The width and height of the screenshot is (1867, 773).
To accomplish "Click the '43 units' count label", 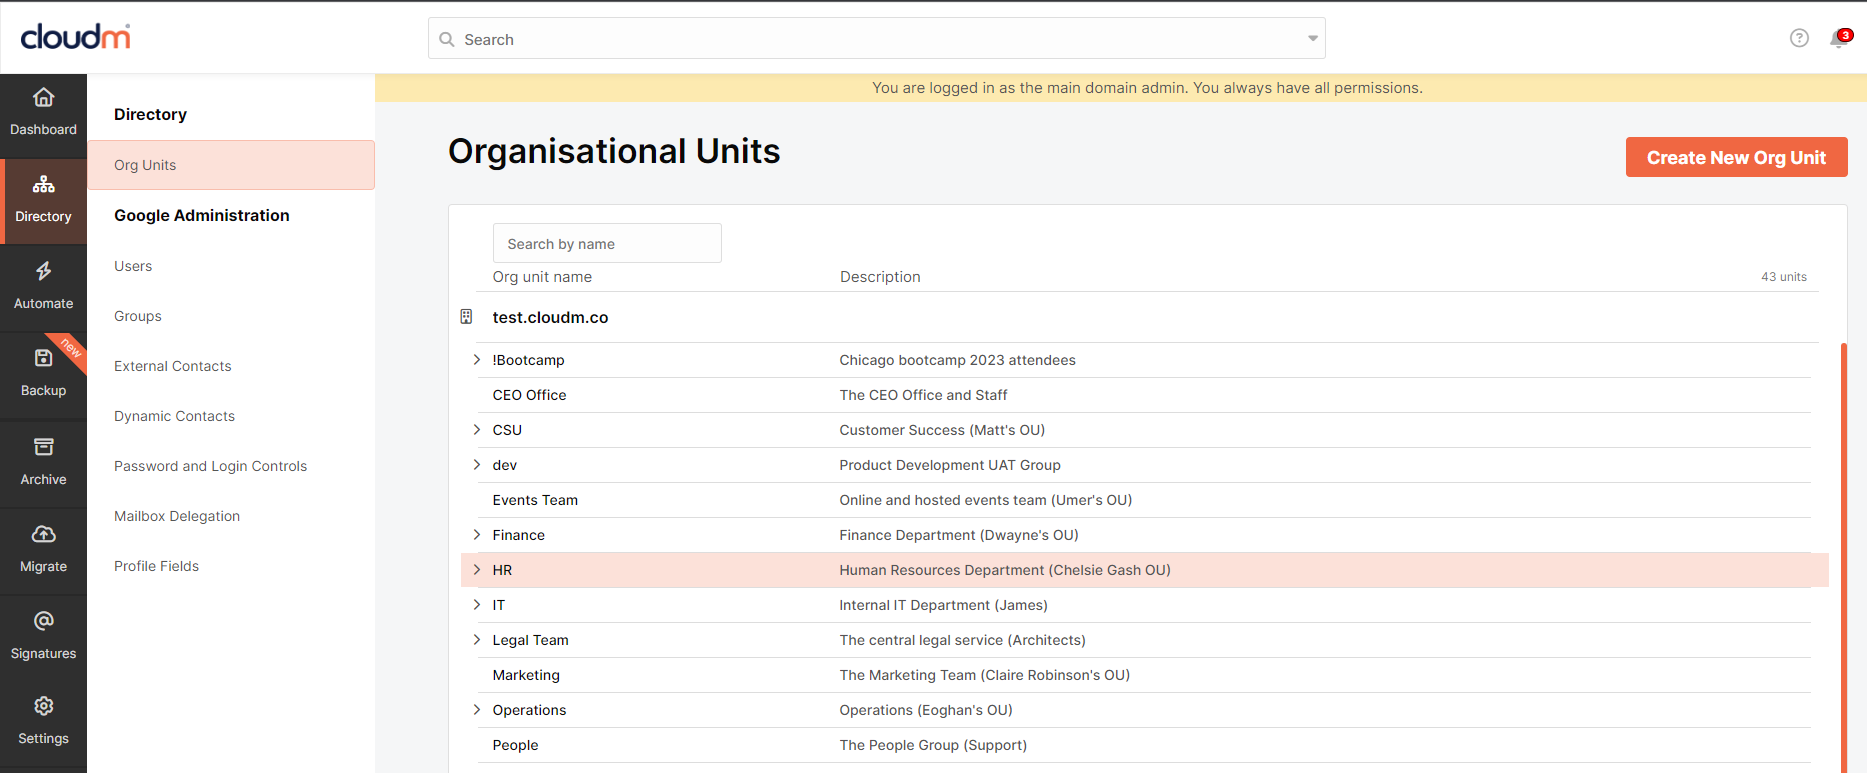I will point(1784,277).
